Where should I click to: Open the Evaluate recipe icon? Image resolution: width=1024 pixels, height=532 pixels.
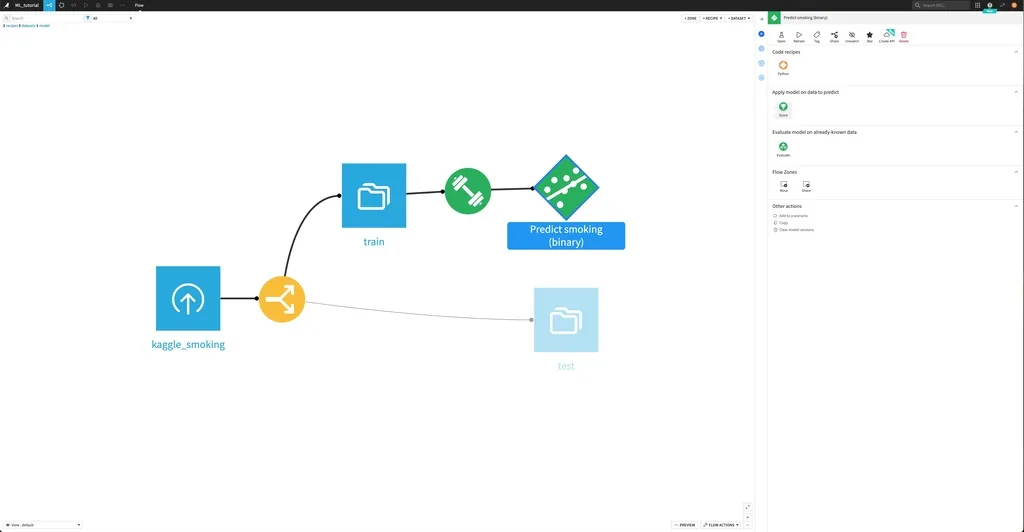point(783,149)
